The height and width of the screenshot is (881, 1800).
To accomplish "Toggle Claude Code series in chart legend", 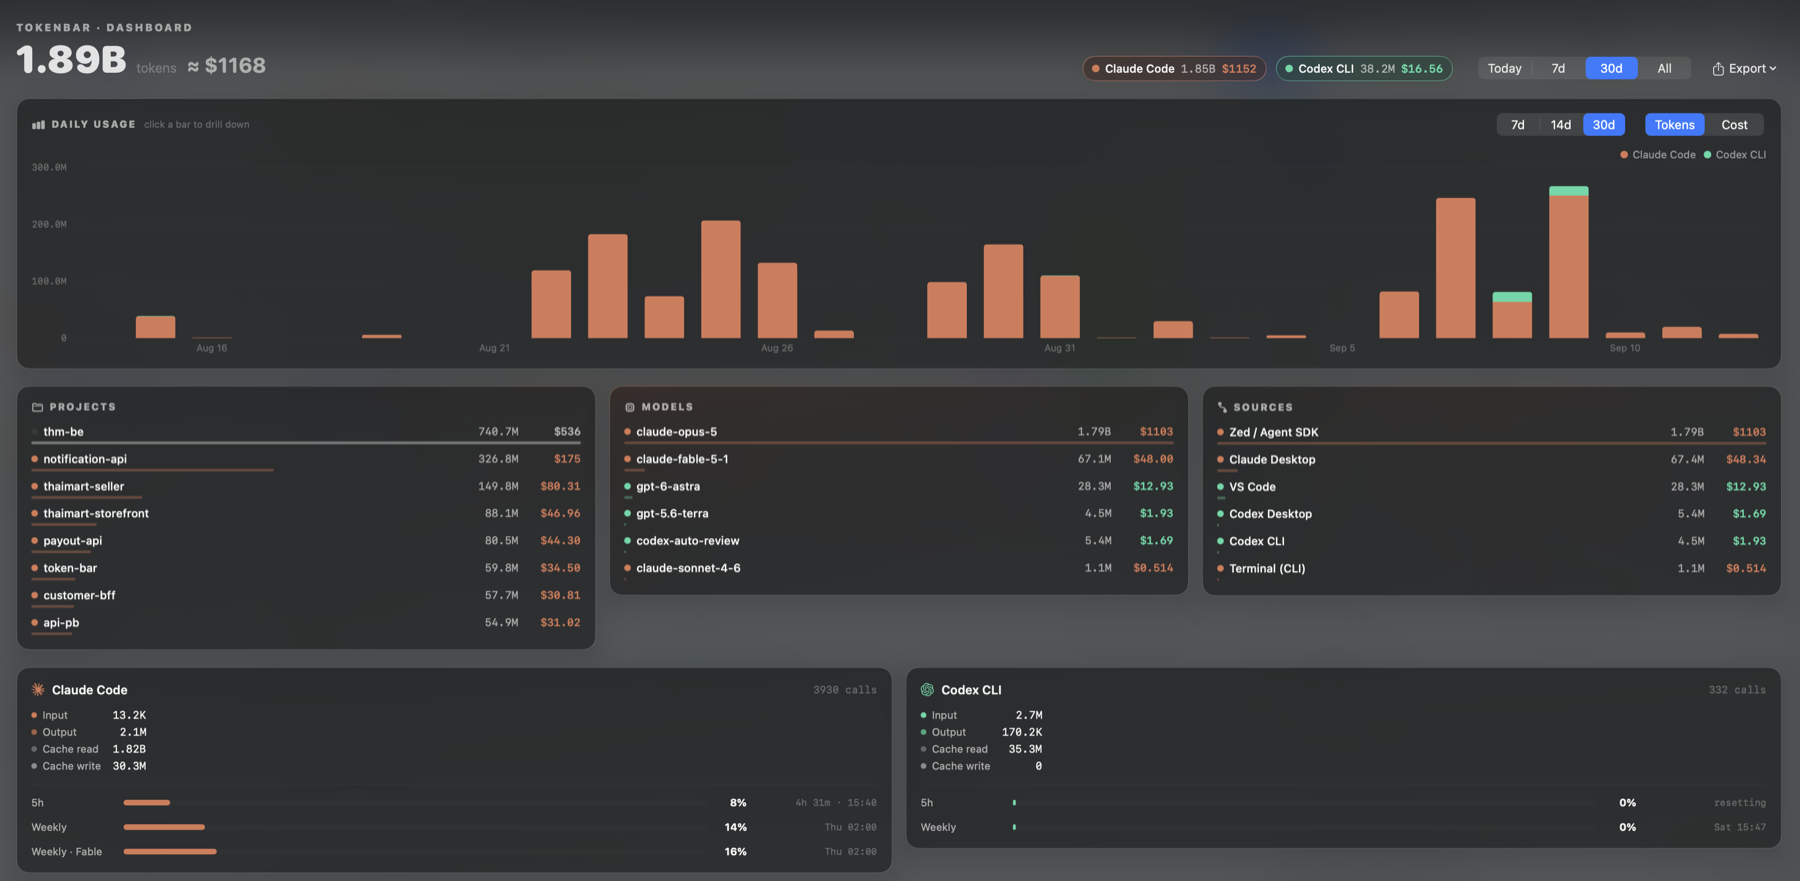I will click(x=1657, y=155).
